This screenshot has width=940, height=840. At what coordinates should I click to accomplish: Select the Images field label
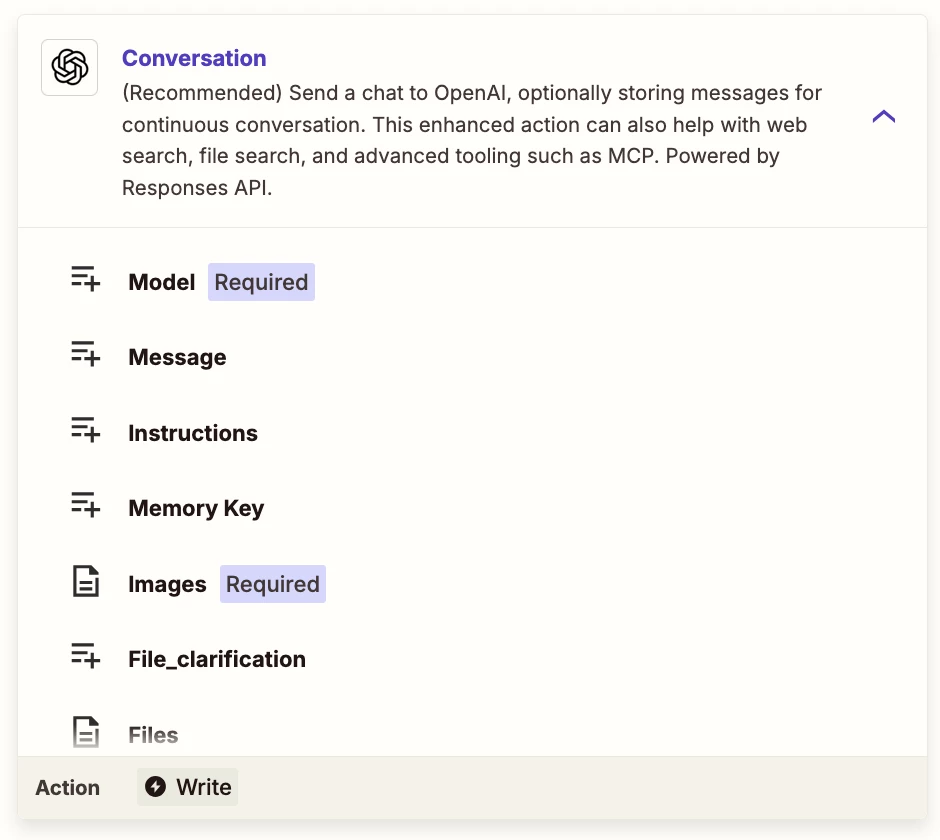tap(167, 585)
